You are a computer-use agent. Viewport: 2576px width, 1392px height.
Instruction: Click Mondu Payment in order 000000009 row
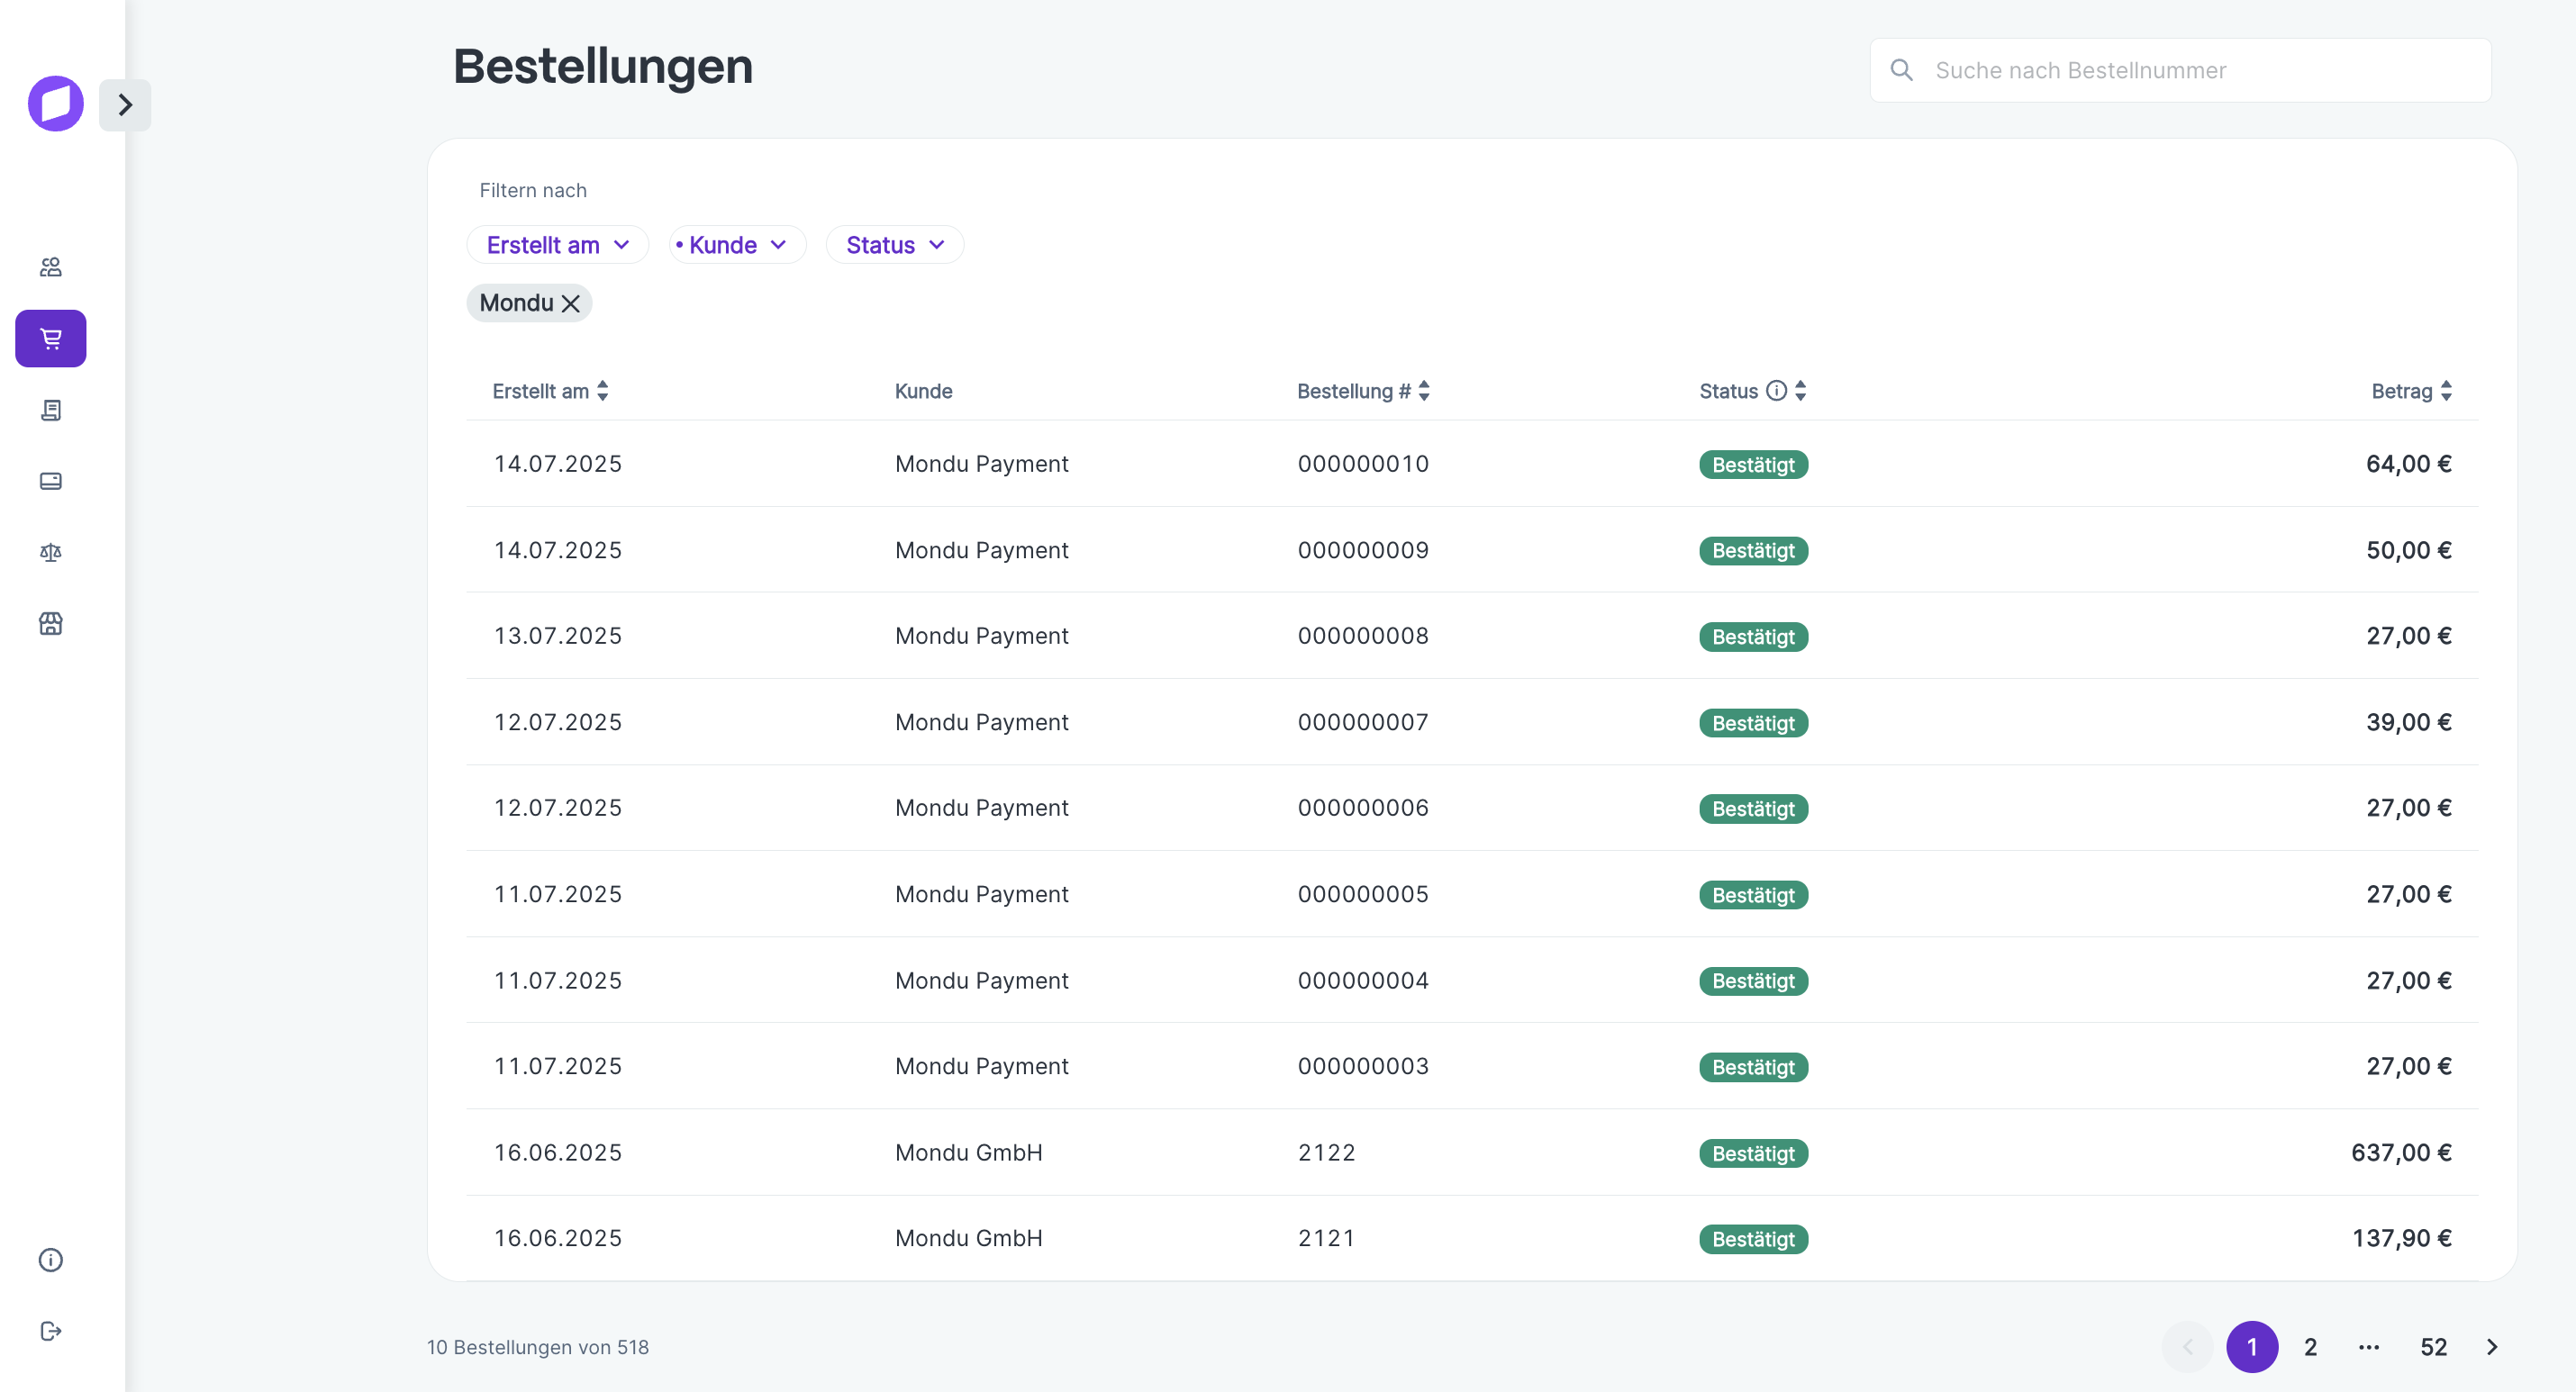[981, 550]
